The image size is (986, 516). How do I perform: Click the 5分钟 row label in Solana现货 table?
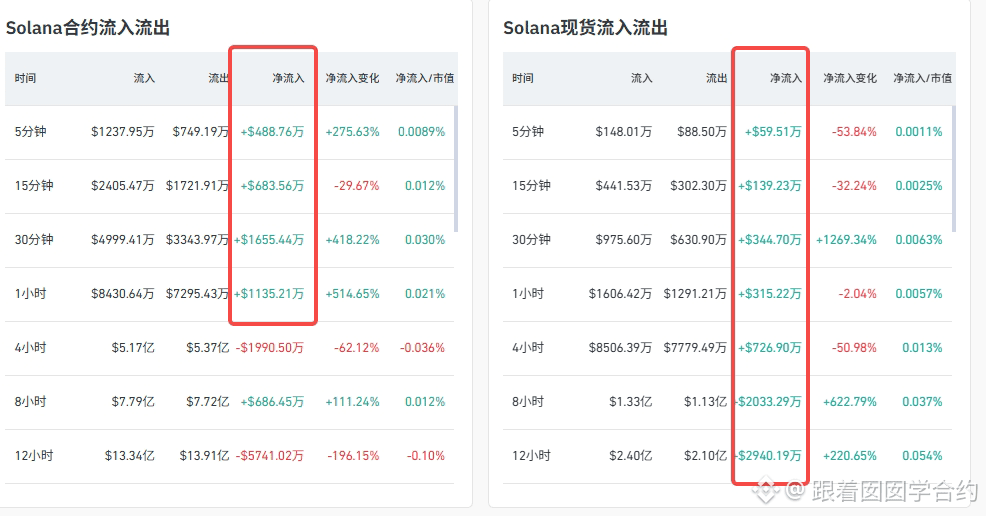528,132
